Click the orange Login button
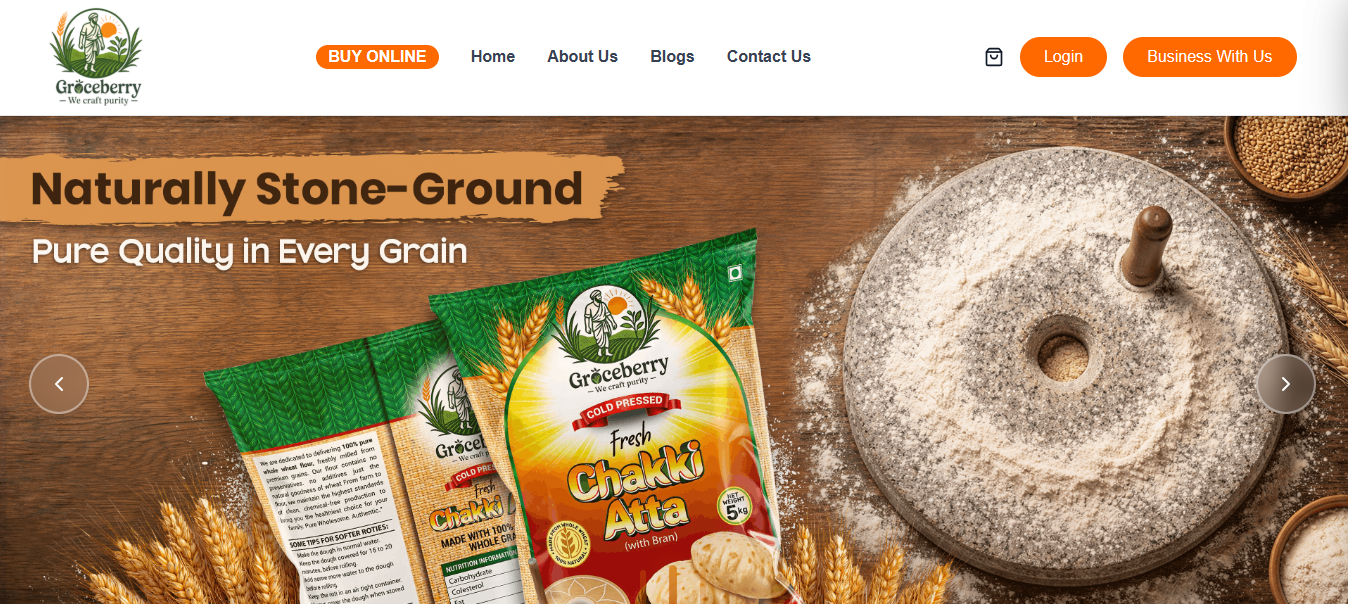The image size is (1348, 604). pos(1063,57)
